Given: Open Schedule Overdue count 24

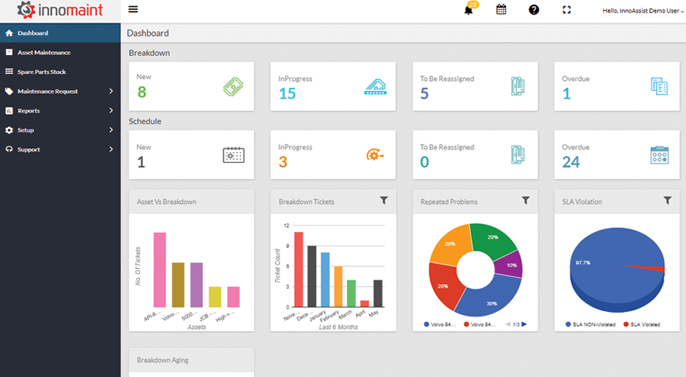Looking at the screenshot, I should point(571,162).
